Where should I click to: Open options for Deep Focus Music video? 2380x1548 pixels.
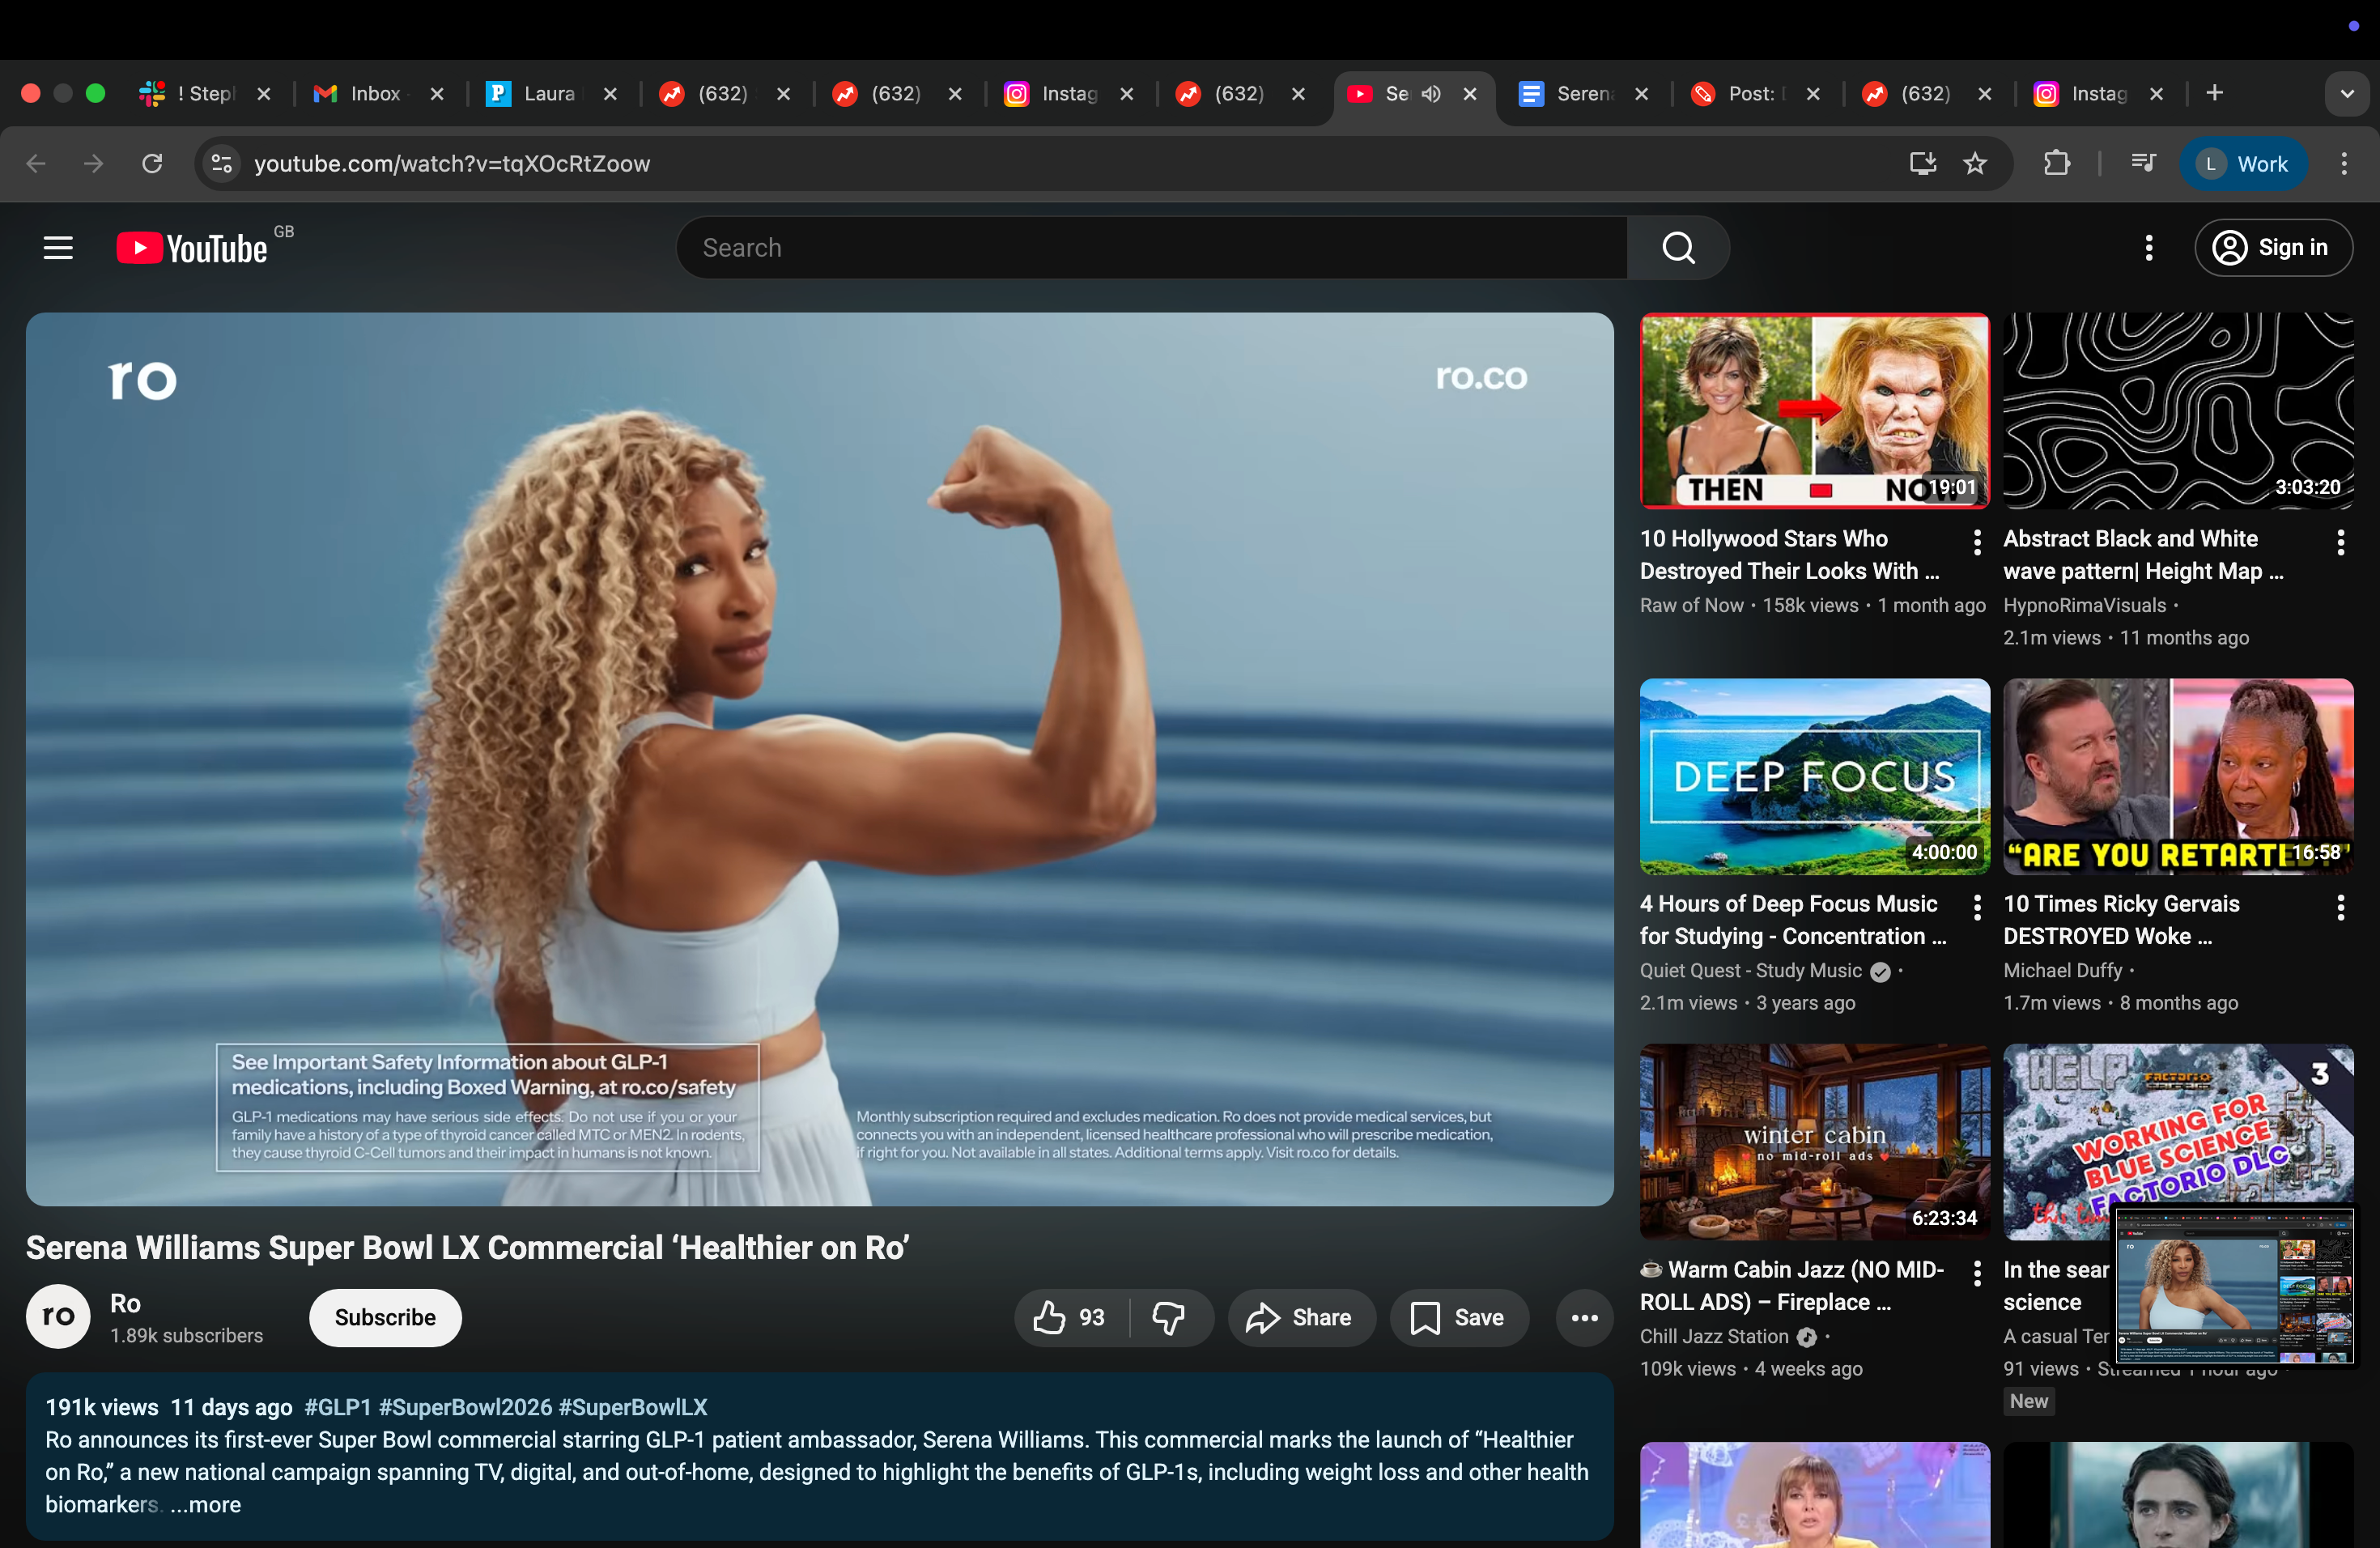tap(1976, 907)
